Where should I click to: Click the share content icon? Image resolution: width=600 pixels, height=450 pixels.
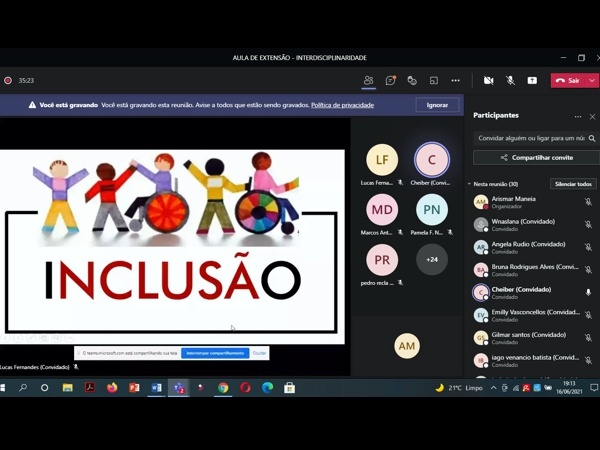click(x=532, y=80)
